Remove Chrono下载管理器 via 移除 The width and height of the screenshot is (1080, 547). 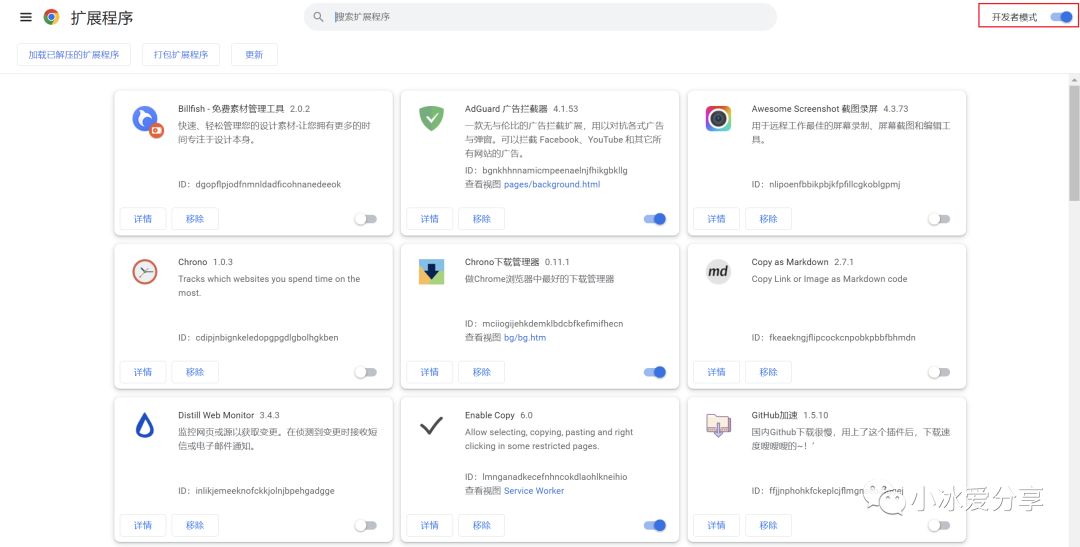pyautogui.click(x=481, y=371)
